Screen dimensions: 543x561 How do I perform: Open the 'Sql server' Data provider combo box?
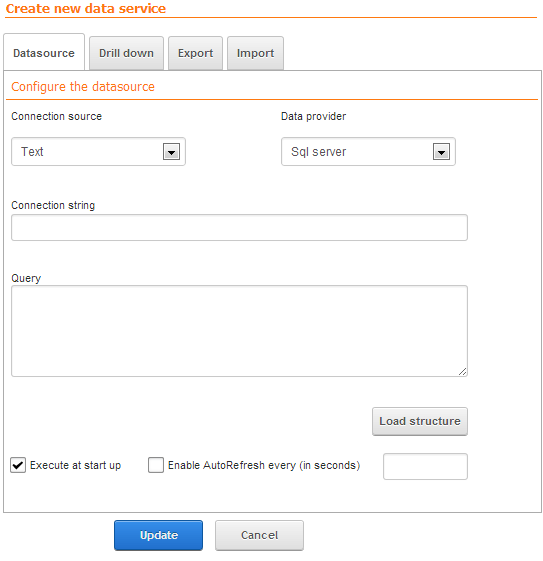tap(368, 152)
